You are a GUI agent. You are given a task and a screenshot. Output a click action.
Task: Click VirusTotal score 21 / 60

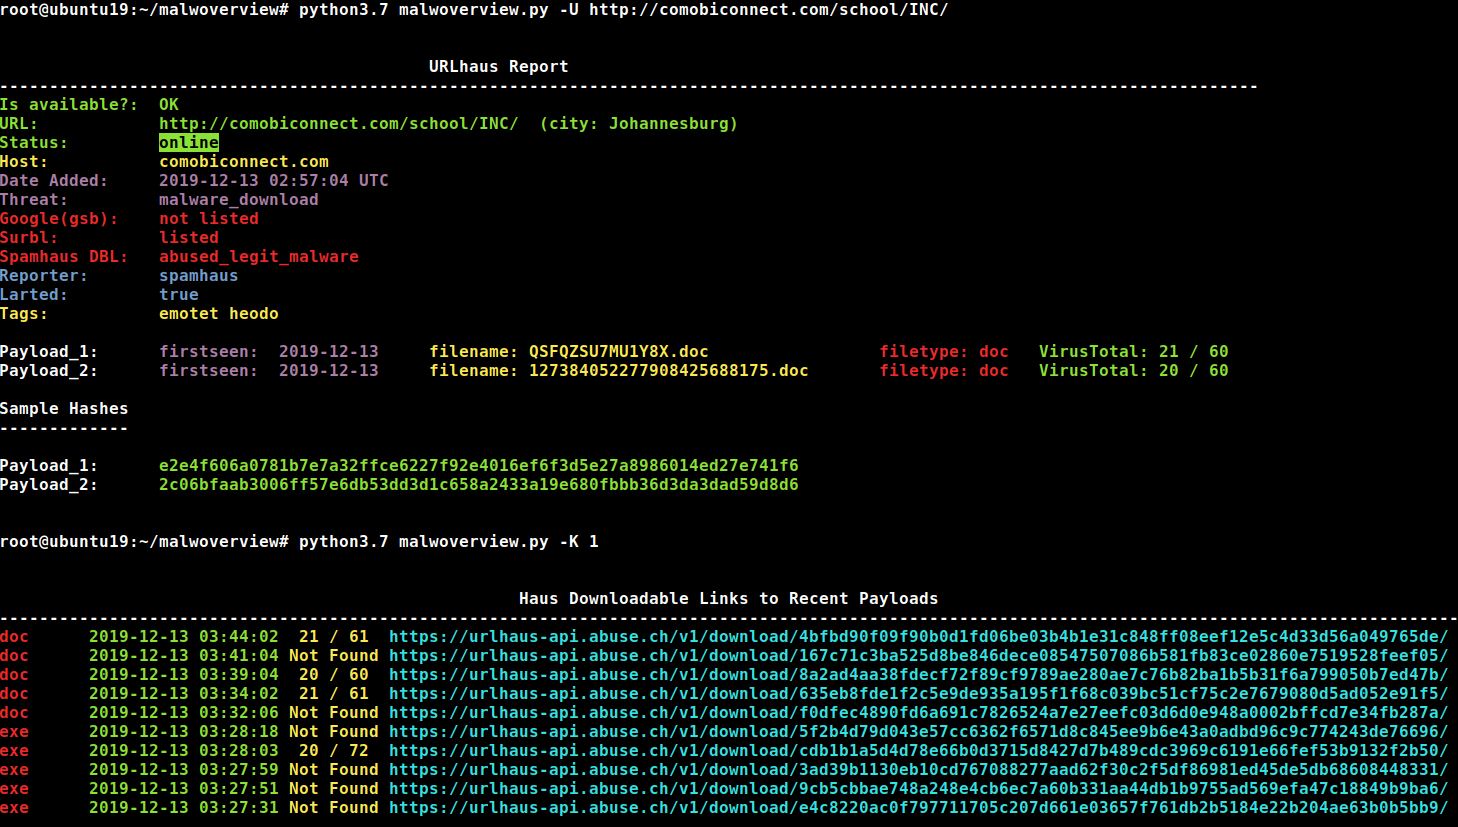point(1194,352)
